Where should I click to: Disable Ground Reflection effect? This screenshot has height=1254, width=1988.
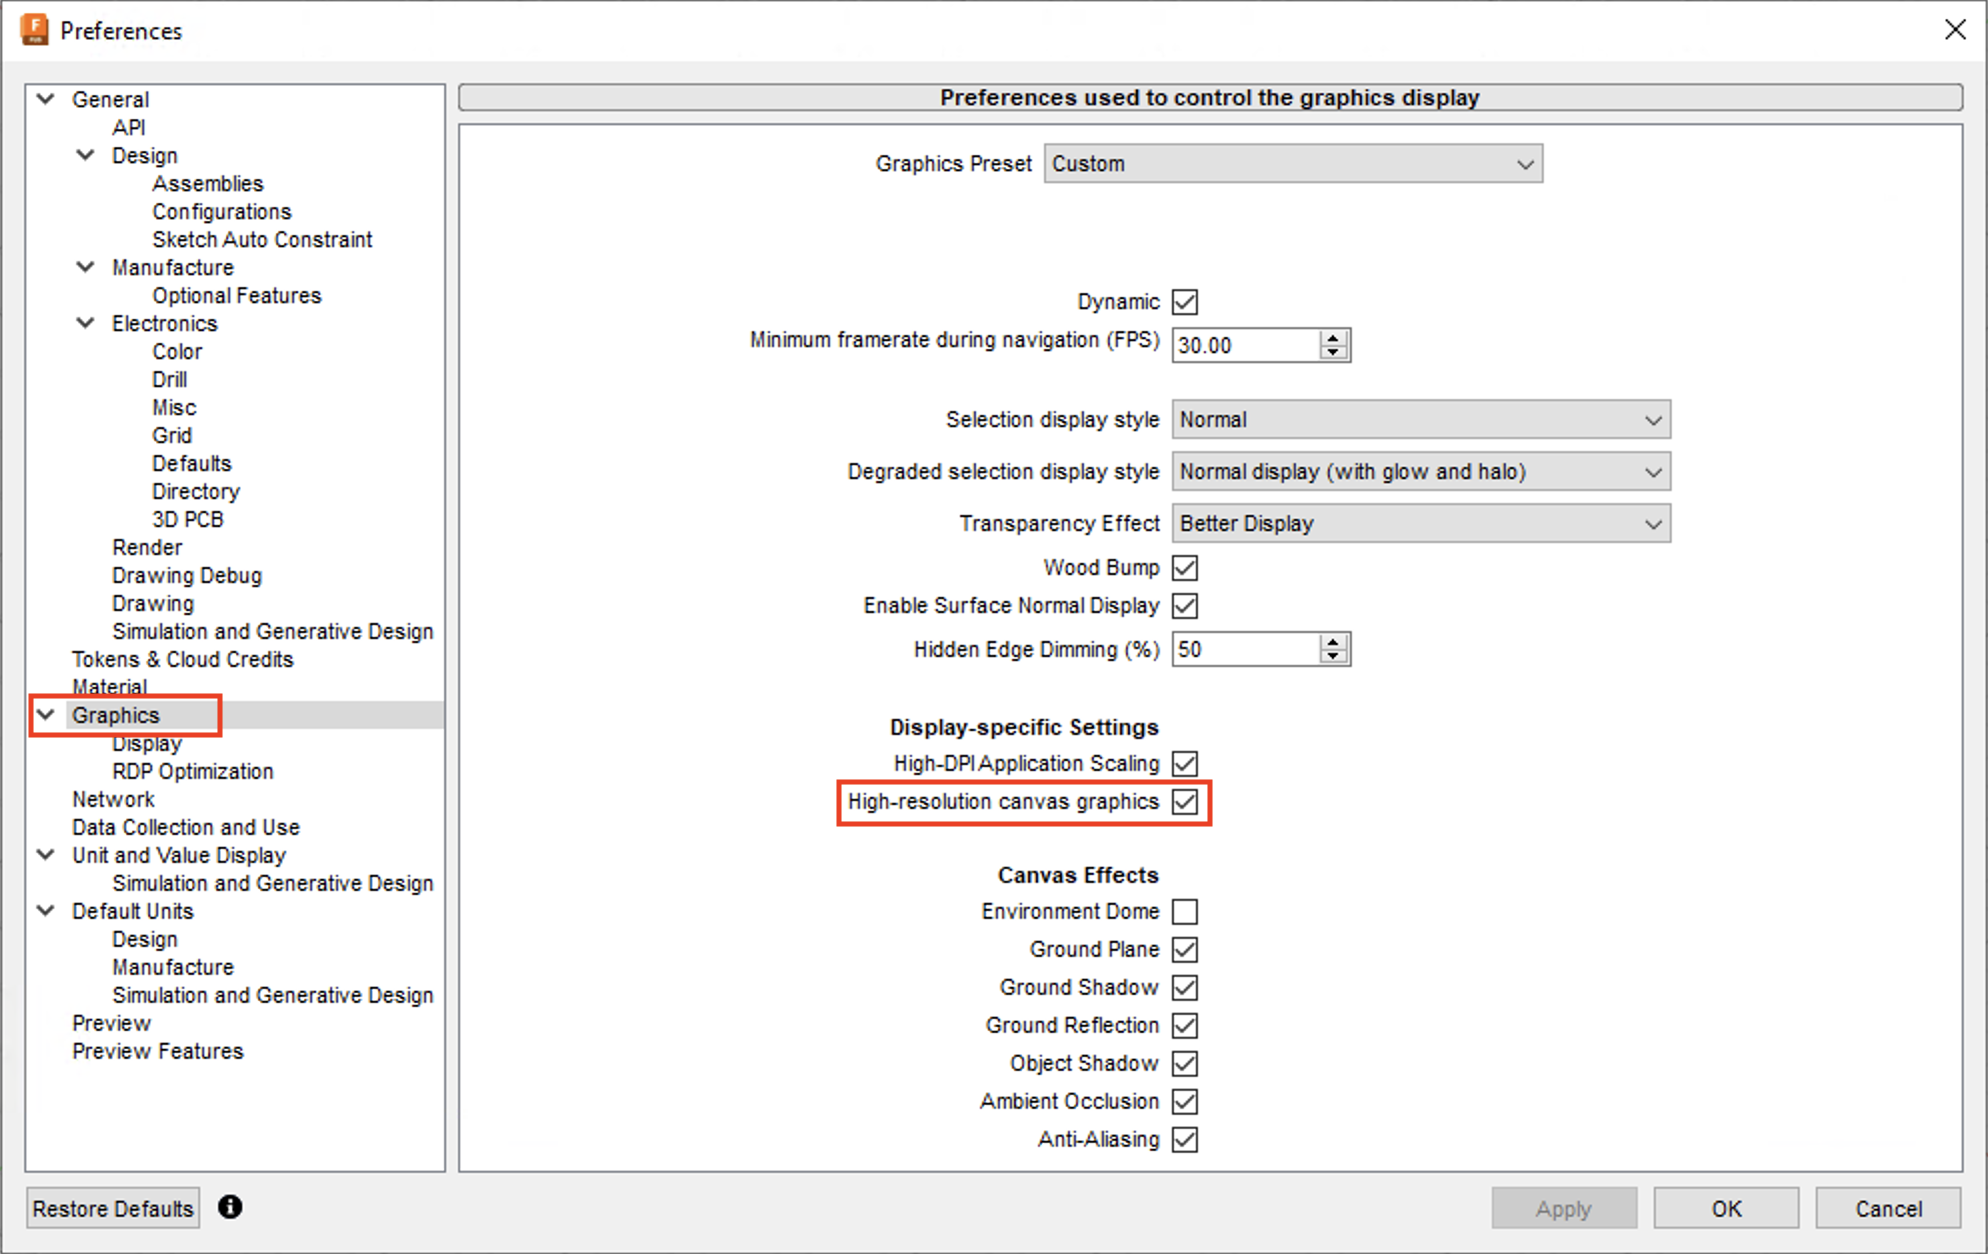click(x=1185, y=1025)
